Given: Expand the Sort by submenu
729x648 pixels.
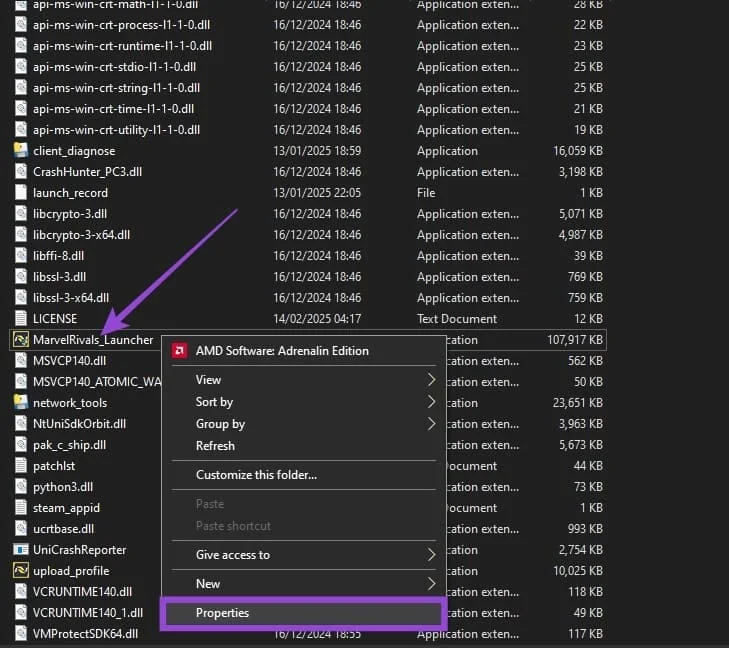Looking at the screenshot, I should [x=431, y=402].
